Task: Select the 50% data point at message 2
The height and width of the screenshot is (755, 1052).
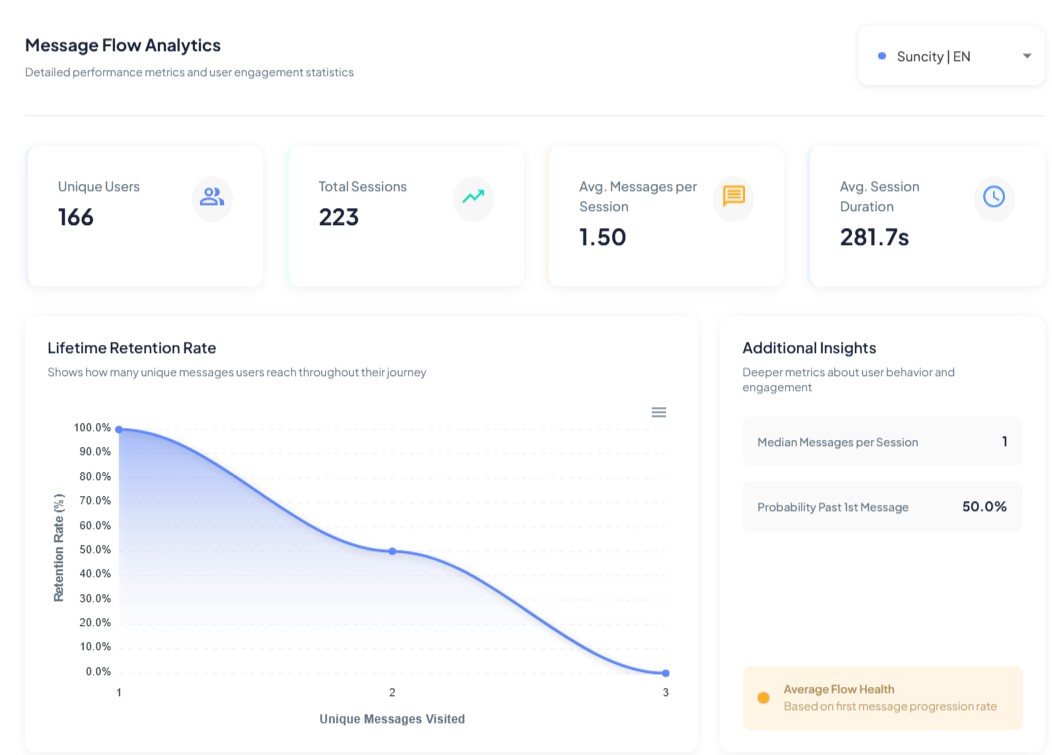Action: coord(392,551)
